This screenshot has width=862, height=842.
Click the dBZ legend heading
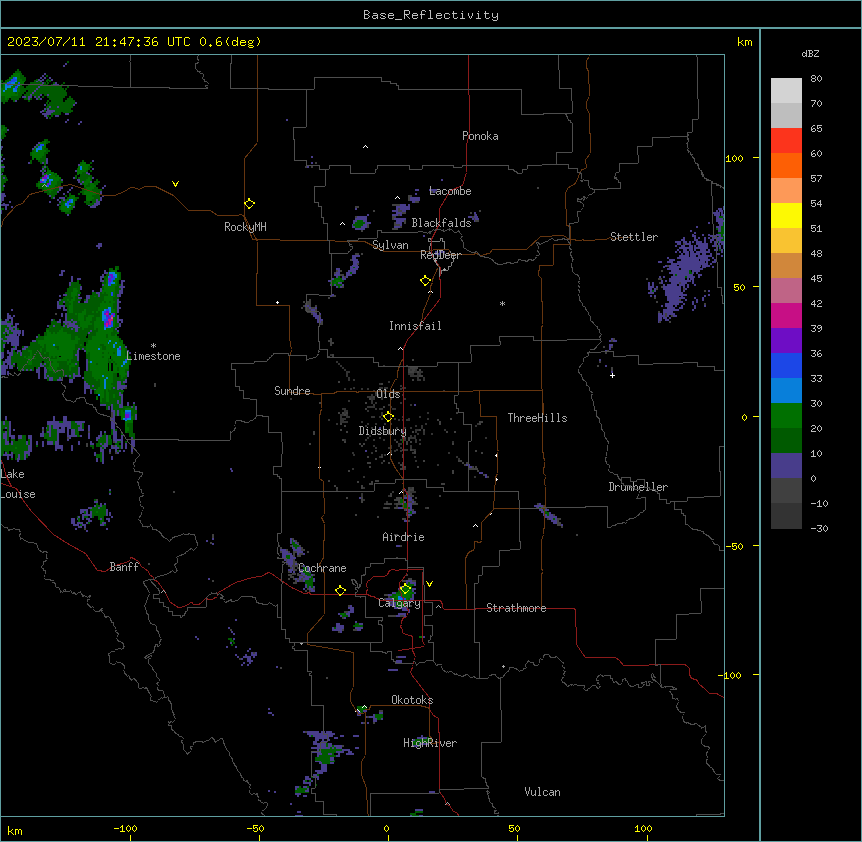point(810,54)
